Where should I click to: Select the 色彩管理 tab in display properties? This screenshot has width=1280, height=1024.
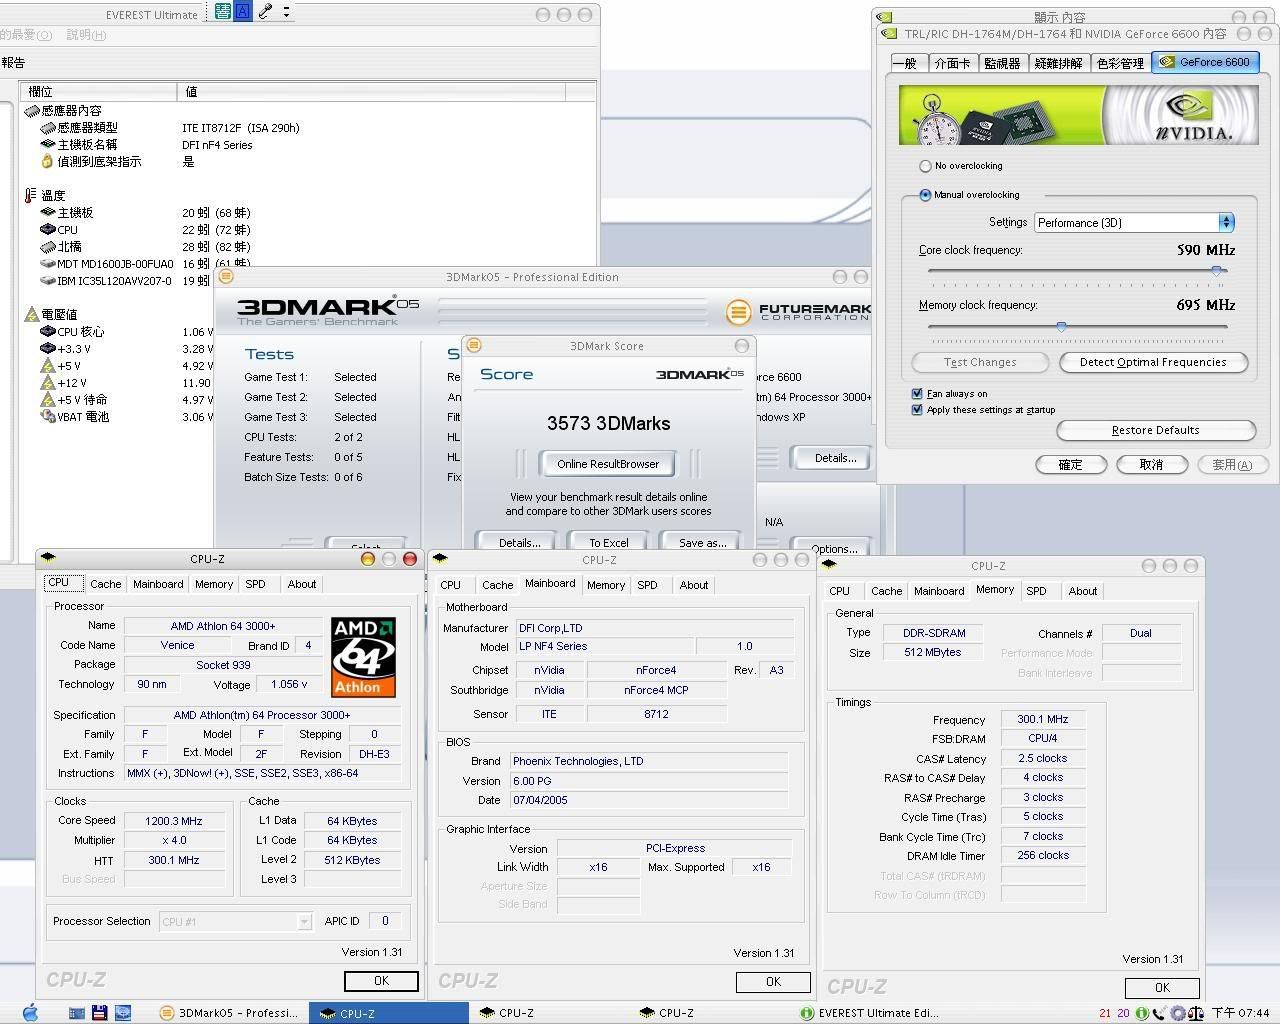[1120, 63]
